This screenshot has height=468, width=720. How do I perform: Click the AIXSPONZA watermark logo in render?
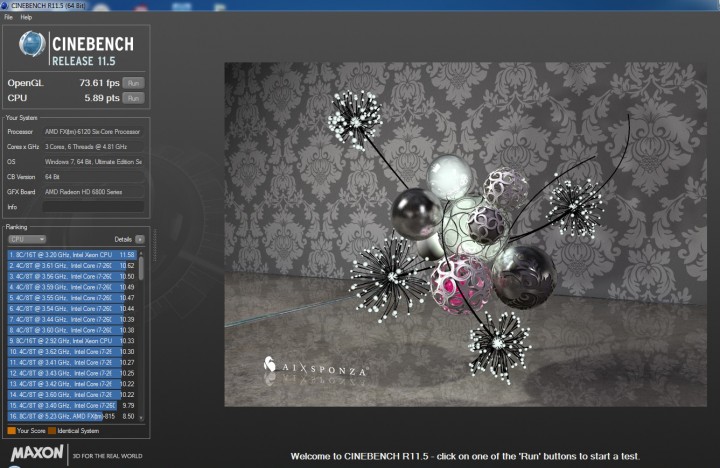tap(315, 368)
